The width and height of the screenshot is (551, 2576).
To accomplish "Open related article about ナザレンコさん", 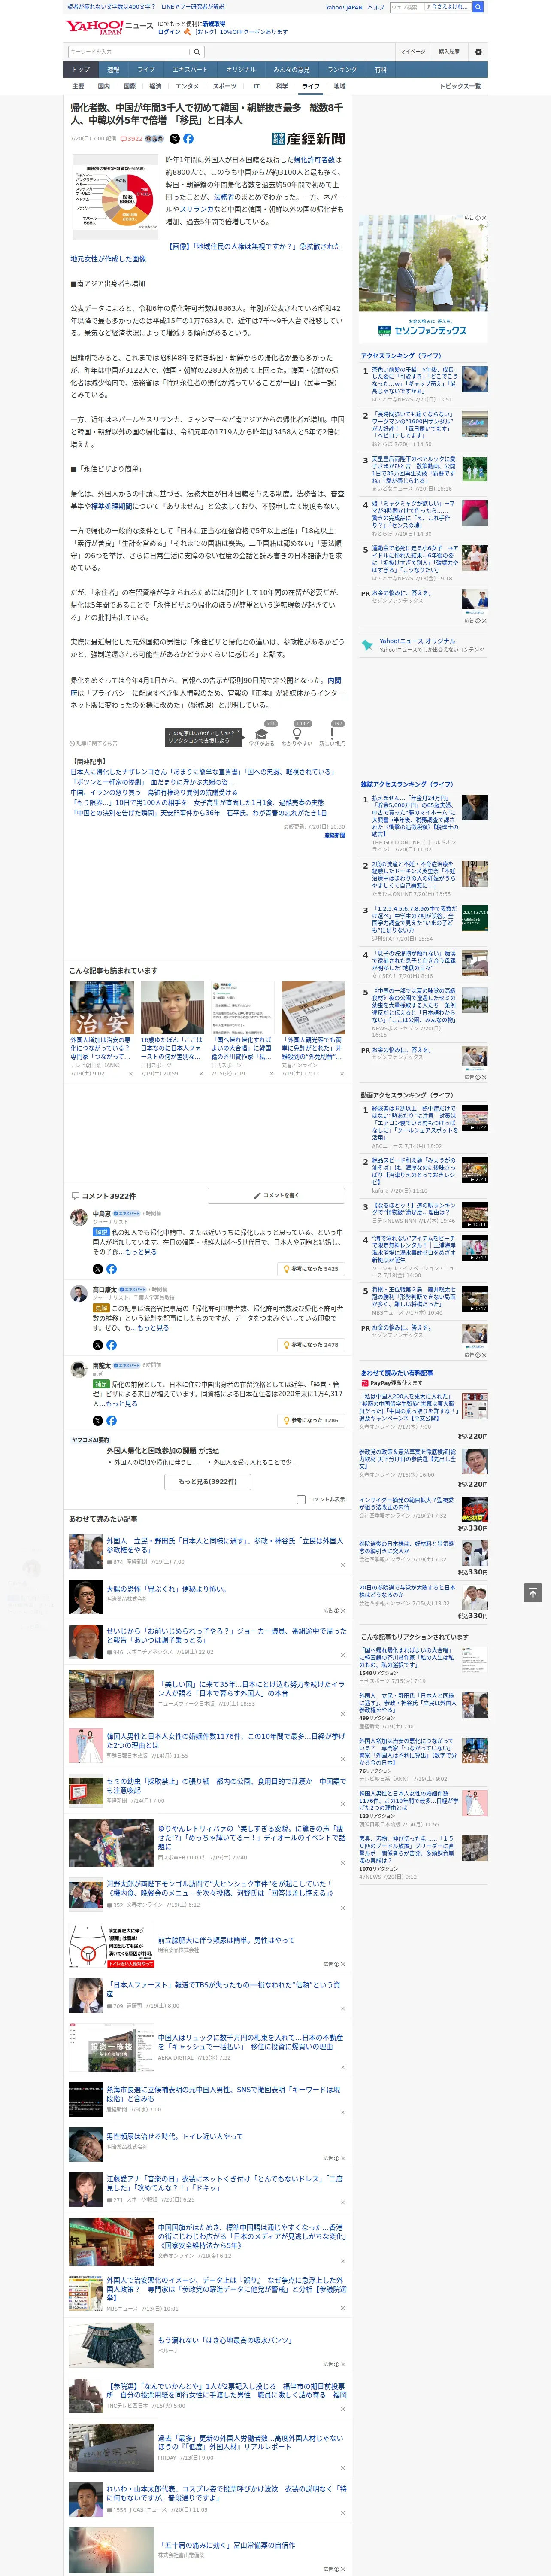I will pyautogui.click(x=202, y=772).
